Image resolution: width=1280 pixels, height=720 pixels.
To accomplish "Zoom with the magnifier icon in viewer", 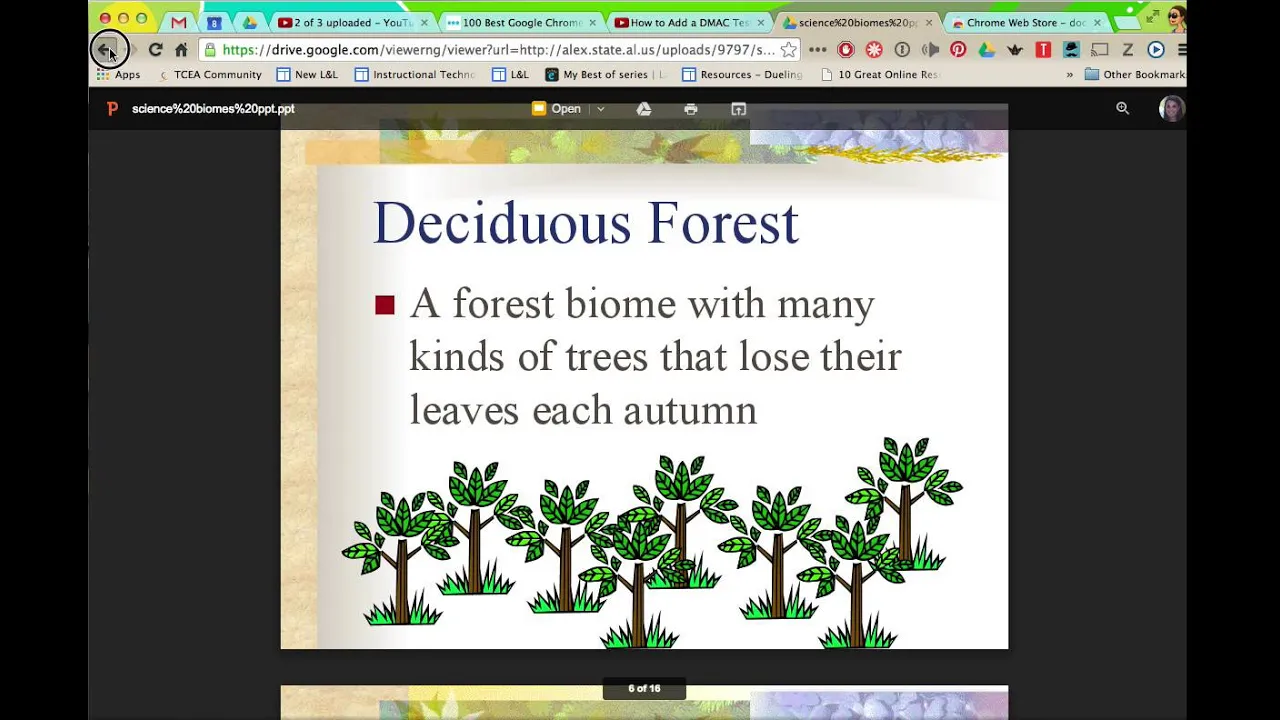I will pyautogui.click(x=1123, y=109).
